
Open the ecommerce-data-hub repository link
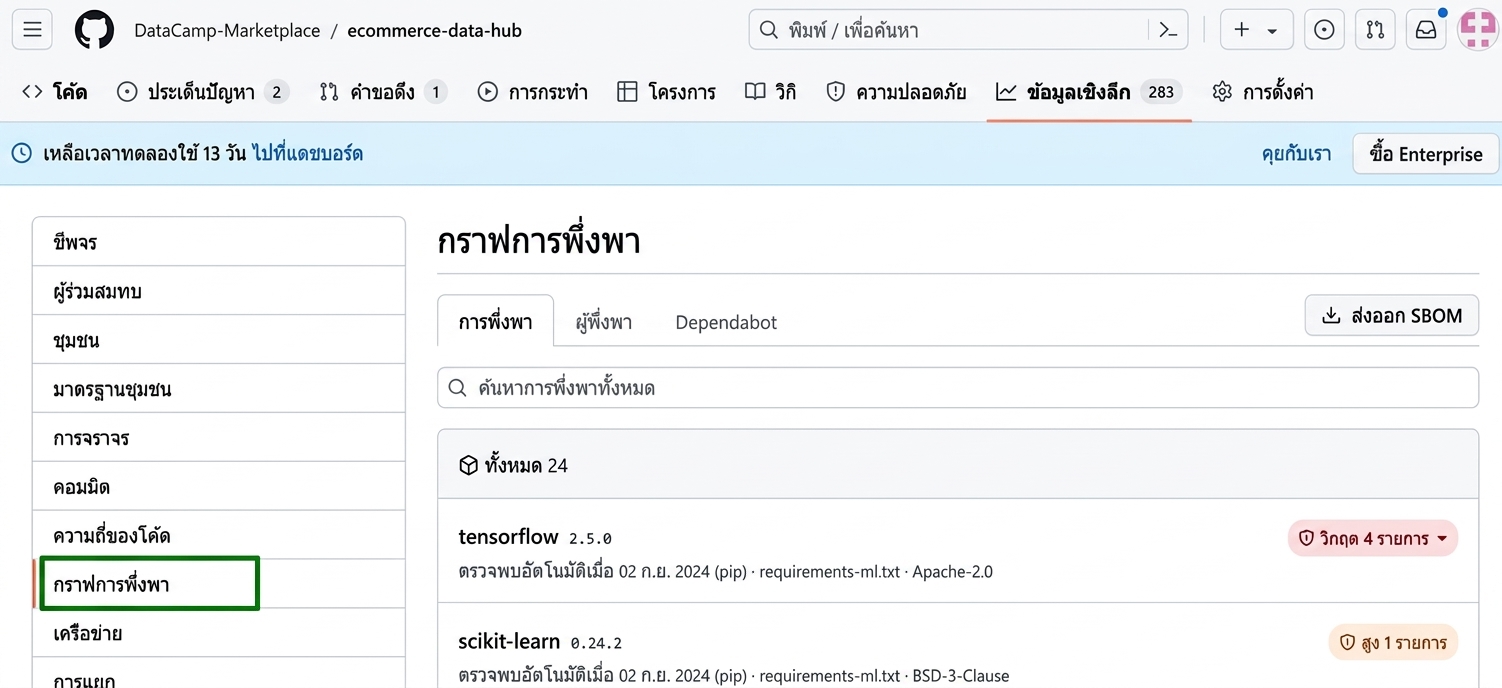coord(434,30)
